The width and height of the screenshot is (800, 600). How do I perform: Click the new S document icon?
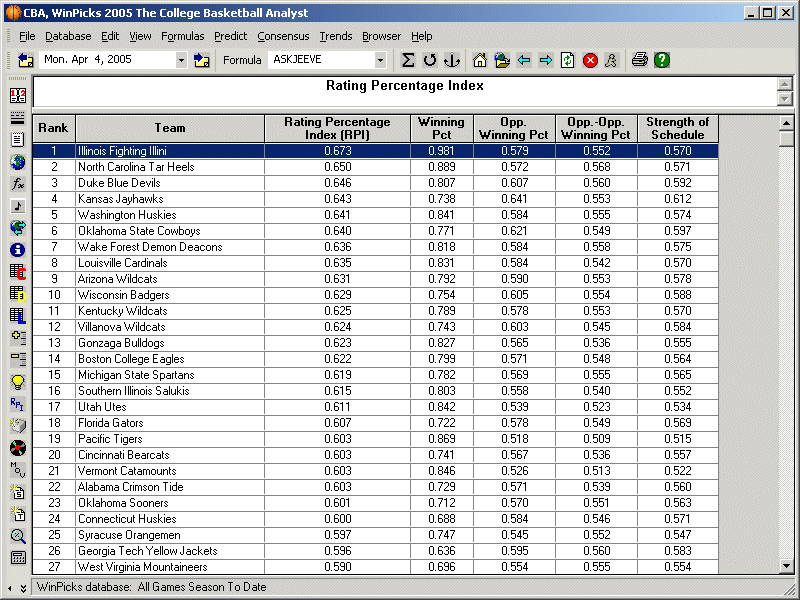pos(18,492)
